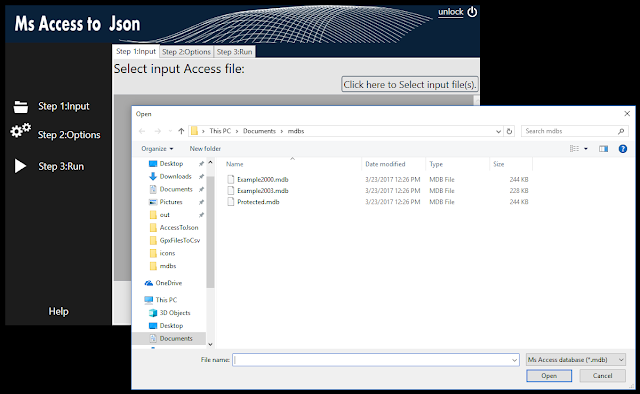The image size is (640, 394).
Task: Expand the address bar history dropdown
Action: coord(498,131)
